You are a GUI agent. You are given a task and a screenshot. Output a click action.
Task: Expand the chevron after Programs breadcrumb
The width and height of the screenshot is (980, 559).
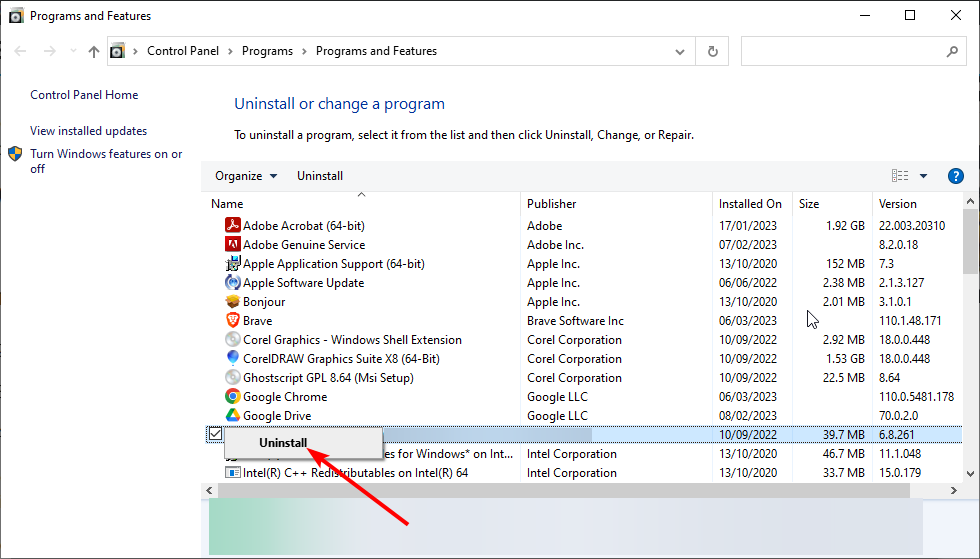(x=304, y=51)
